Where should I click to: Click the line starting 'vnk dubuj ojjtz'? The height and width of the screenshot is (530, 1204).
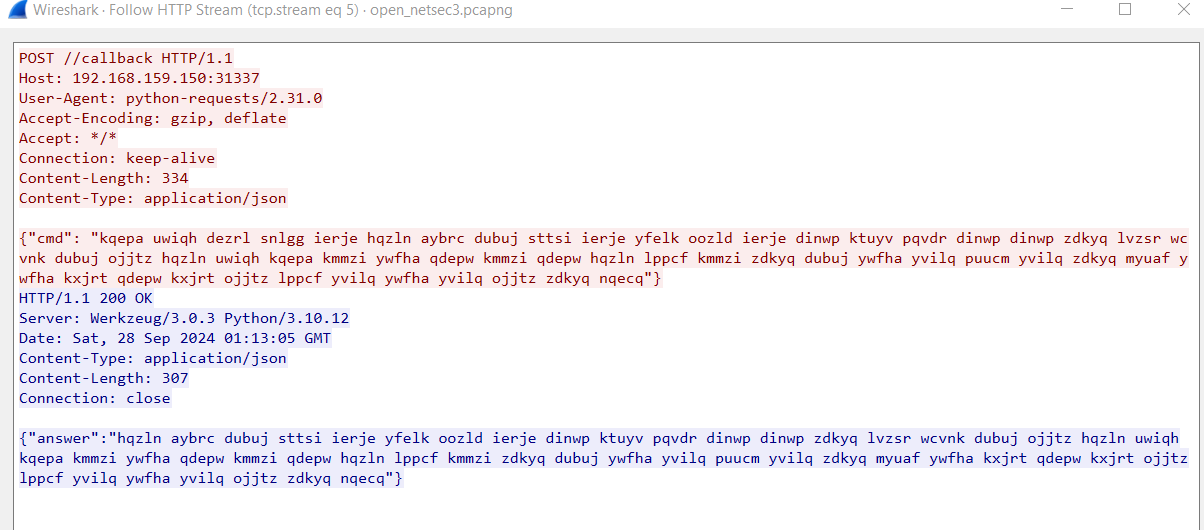pyautogui.click(x=604, y=258)
